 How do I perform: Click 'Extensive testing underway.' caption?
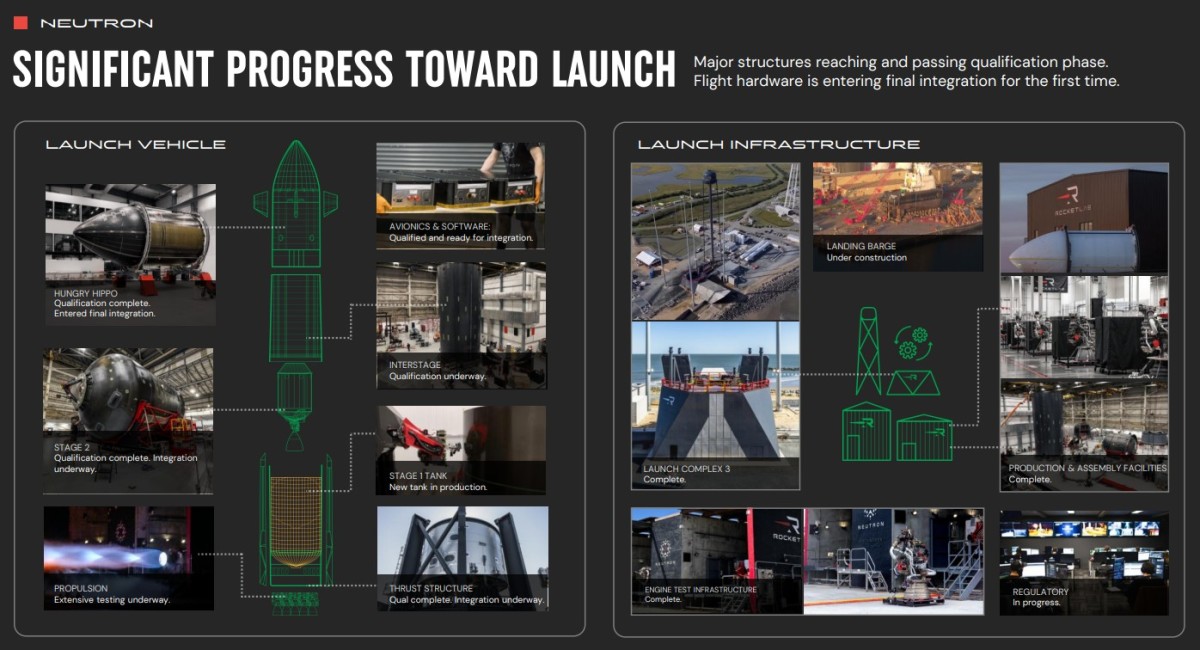pyautogui.click(x=112, y=600)
